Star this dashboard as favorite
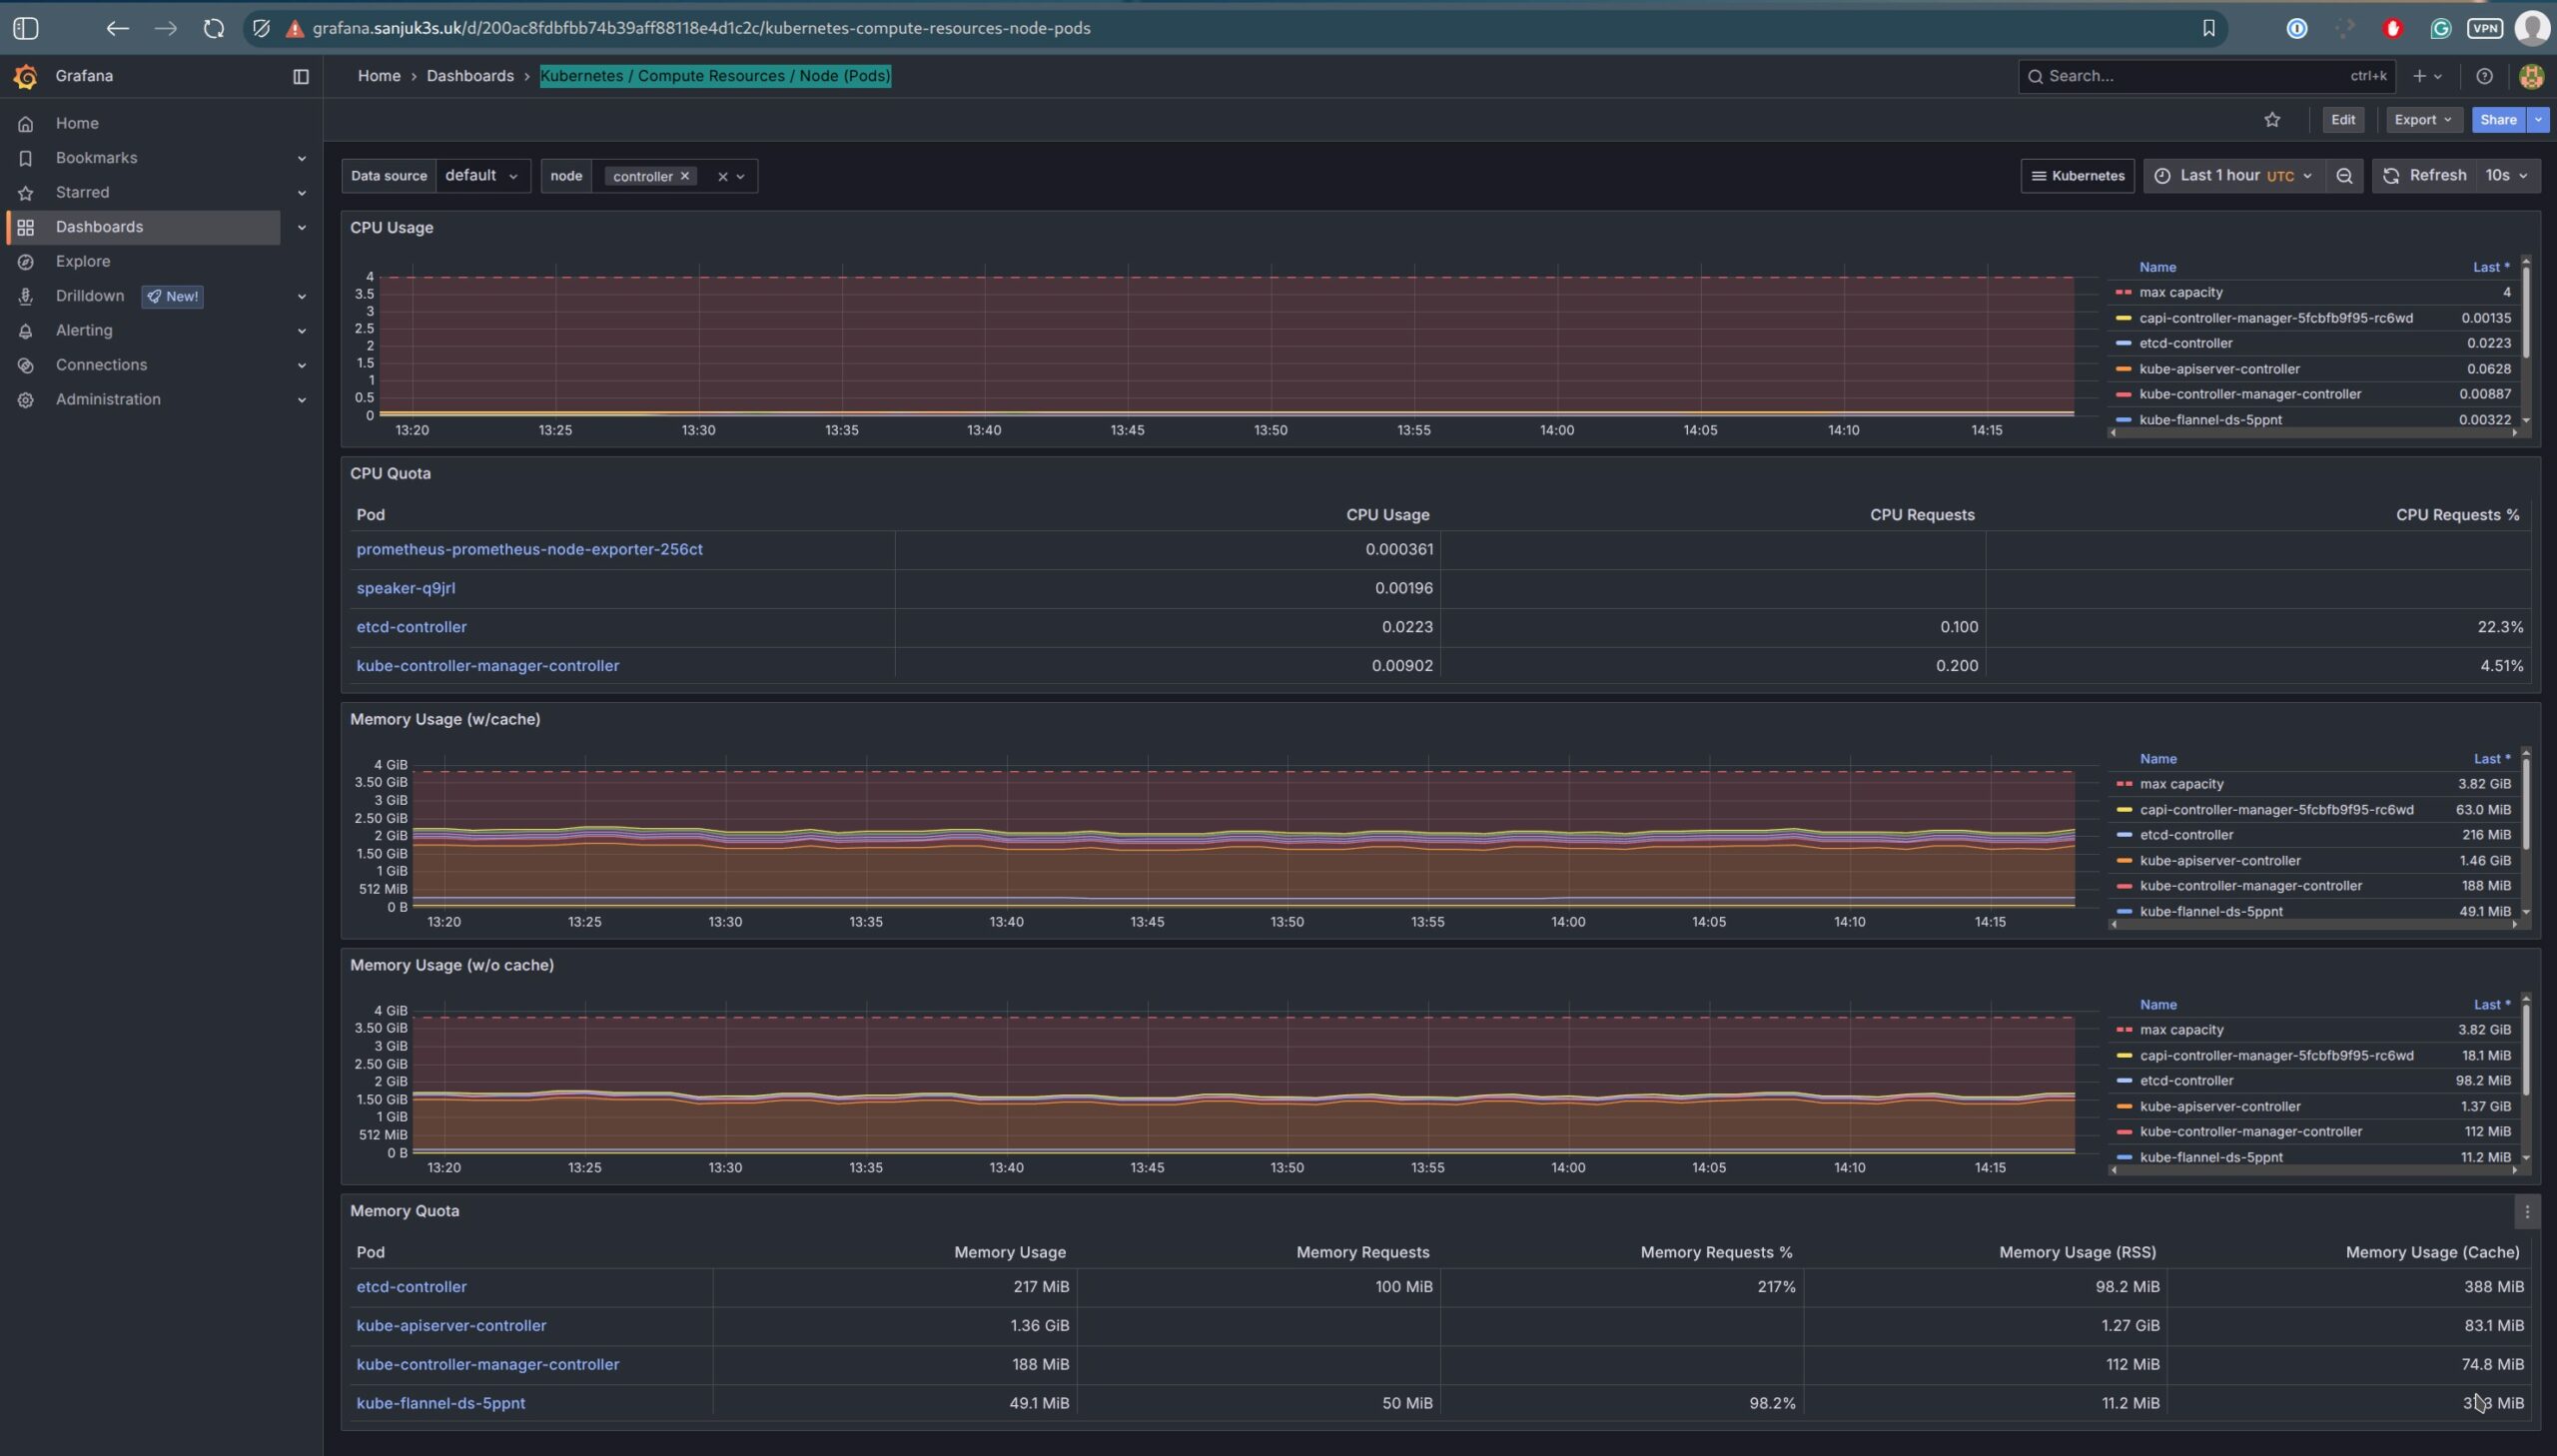This screenshot has height=1456, width=2557. [2272, 120]
